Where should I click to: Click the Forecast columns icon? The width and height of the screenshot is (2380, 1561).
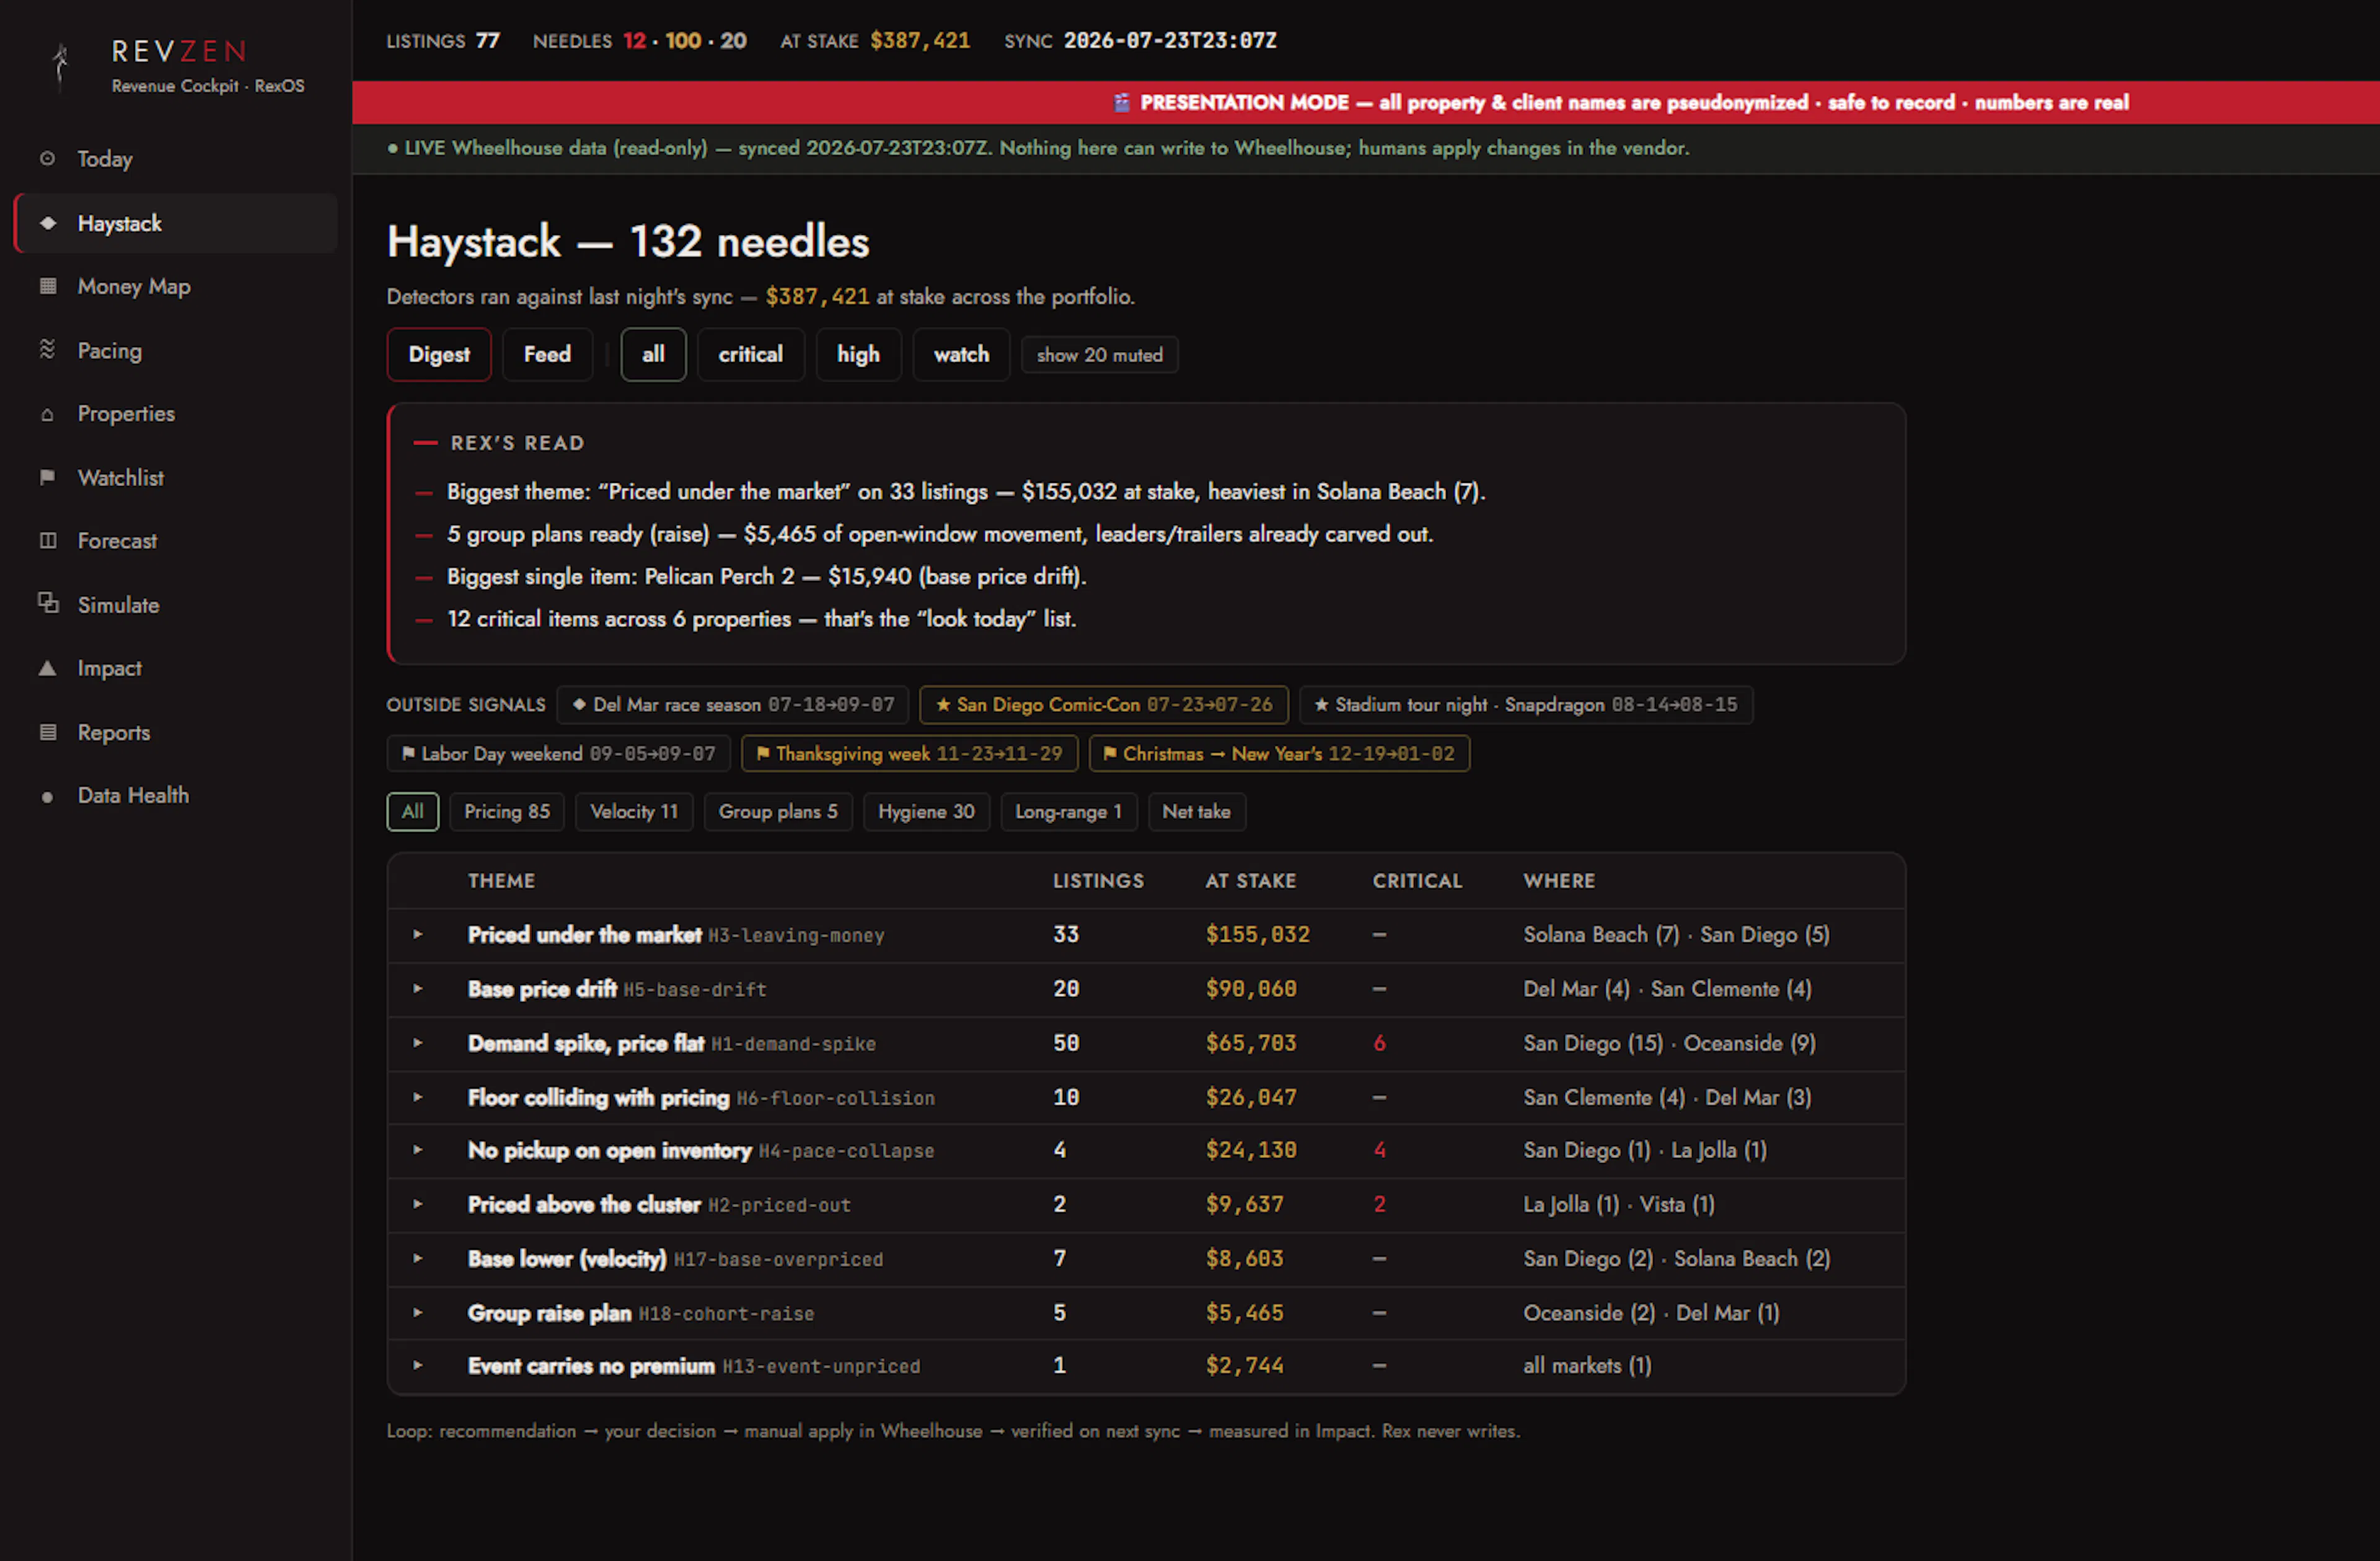(47, 541)
